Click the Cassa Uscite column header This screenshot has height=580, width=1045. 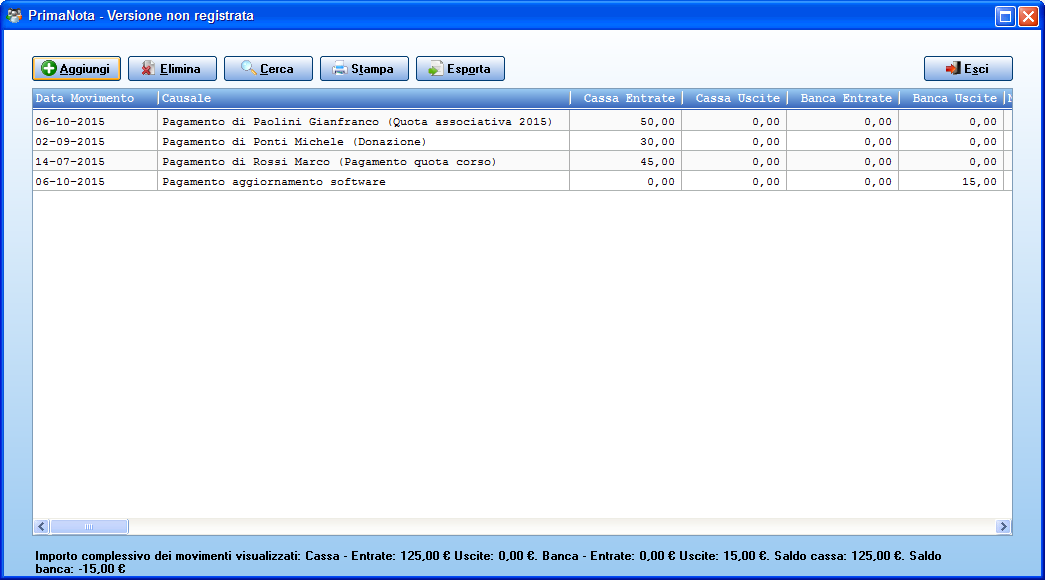(x=735, y=98)
